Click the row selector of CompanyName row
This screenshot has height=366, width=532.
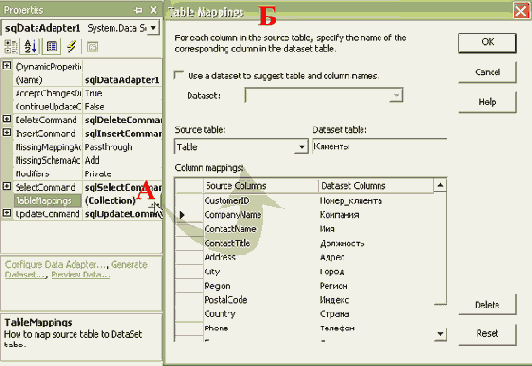189,215
